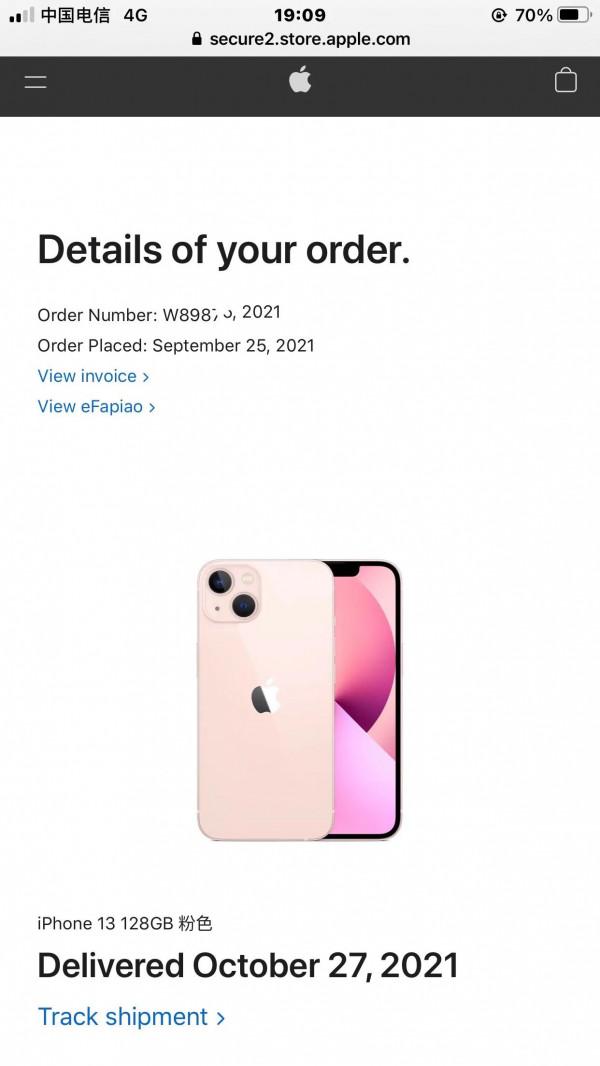The image size is (600, 1066).
Task: Tap the Order Number text line
Action: tap(159, 313)
